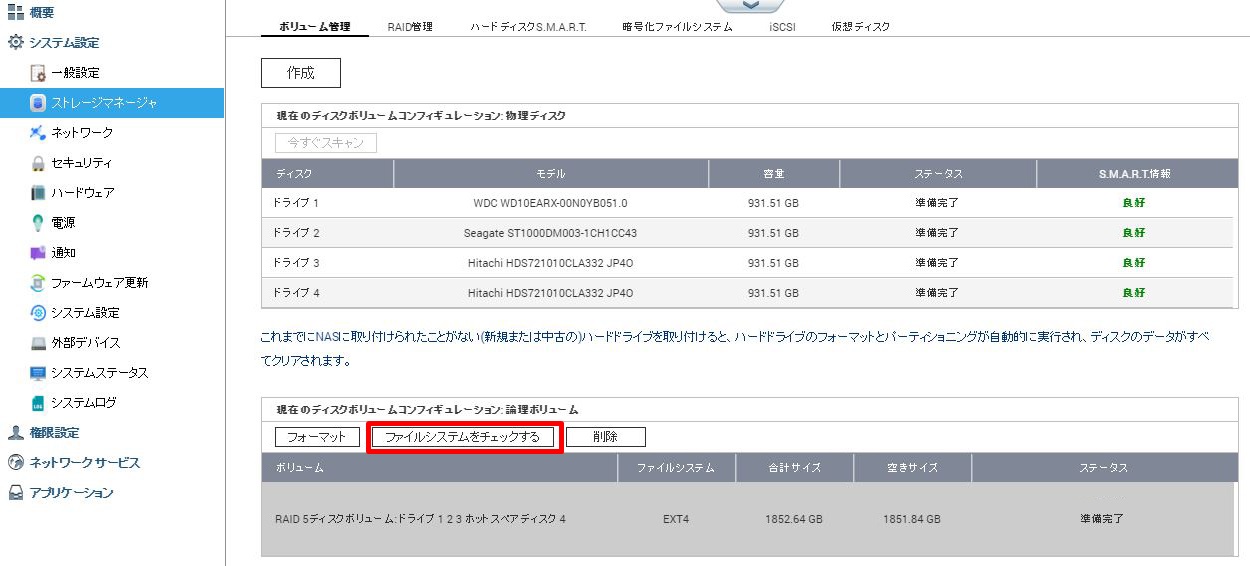Screen dimensions: 1250x566
Task: Open ハードウェア in the sidebar
Action: pos(82,193)
